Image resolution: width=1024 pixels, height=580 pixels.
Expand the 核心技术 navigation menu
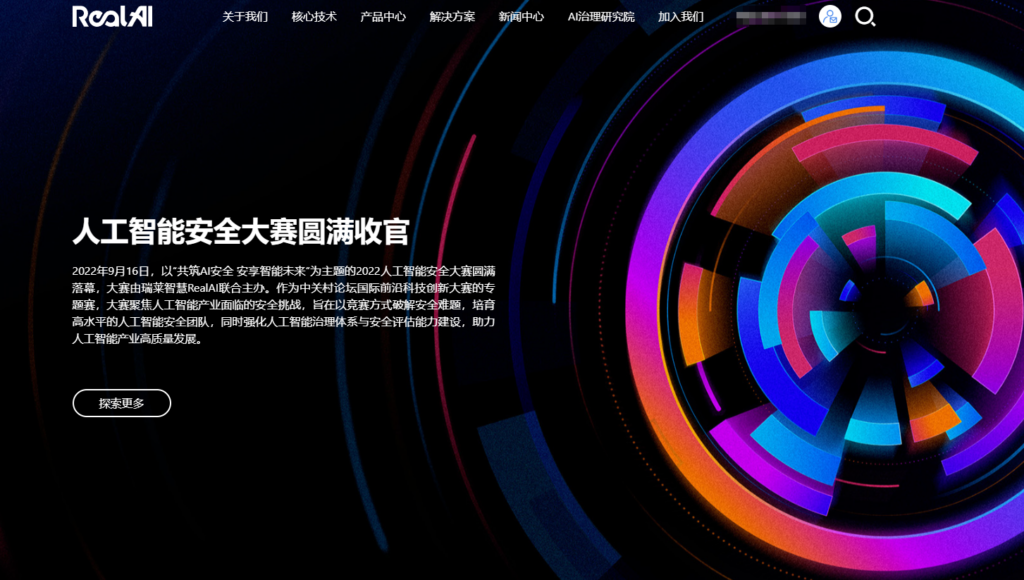coord(314,17)
